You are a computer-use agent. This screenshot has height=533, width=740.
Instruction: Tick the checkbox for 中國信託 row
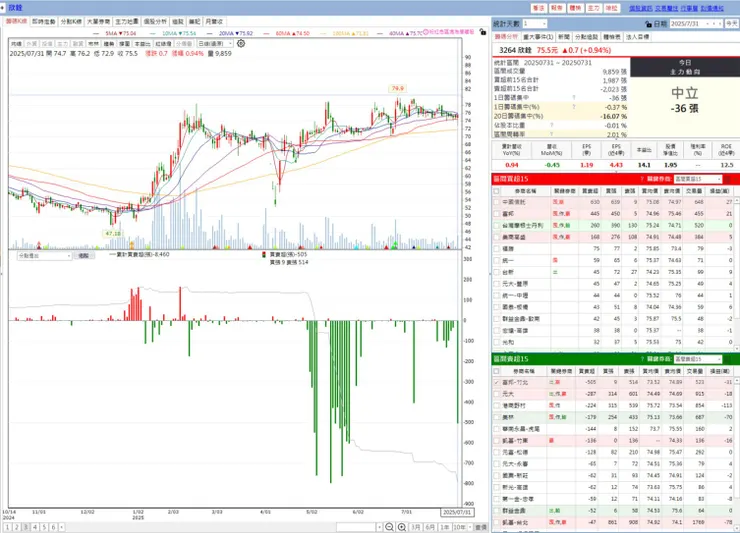(x=496, y=202)
